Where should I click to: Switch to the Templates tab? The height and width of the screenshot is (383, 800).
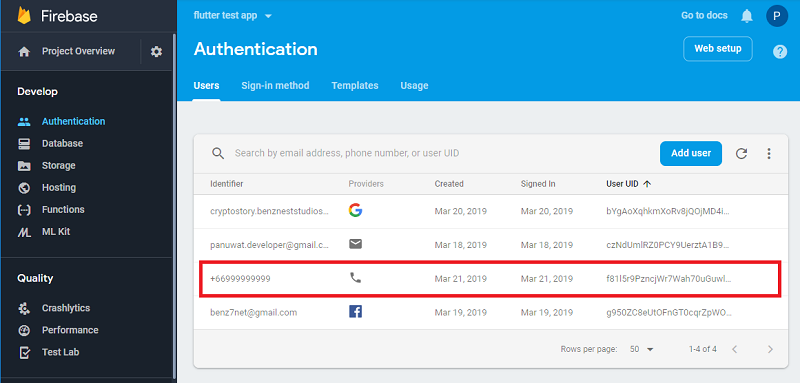pos(355,86)
